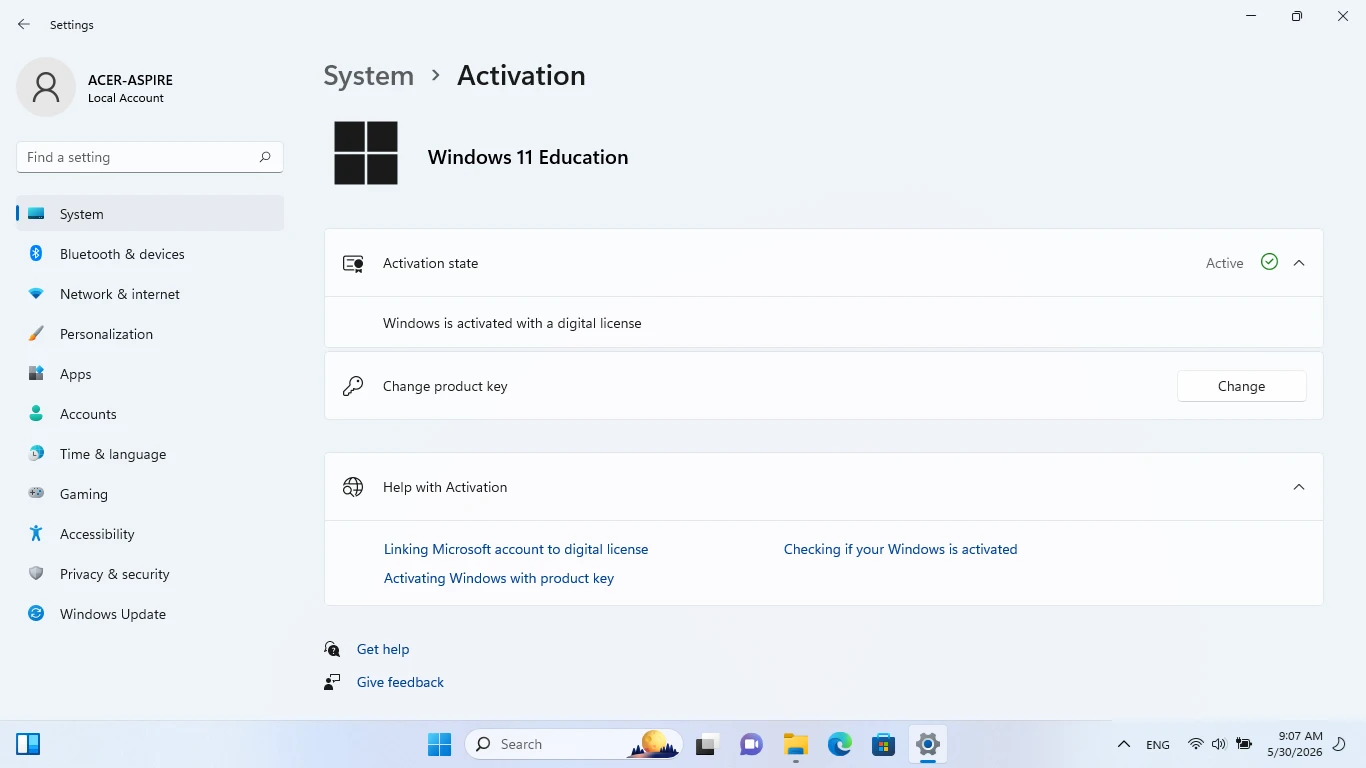Click the Accessibility figure icon
Viewport: 1366px width, 768px height.
[x=36, y=534]
